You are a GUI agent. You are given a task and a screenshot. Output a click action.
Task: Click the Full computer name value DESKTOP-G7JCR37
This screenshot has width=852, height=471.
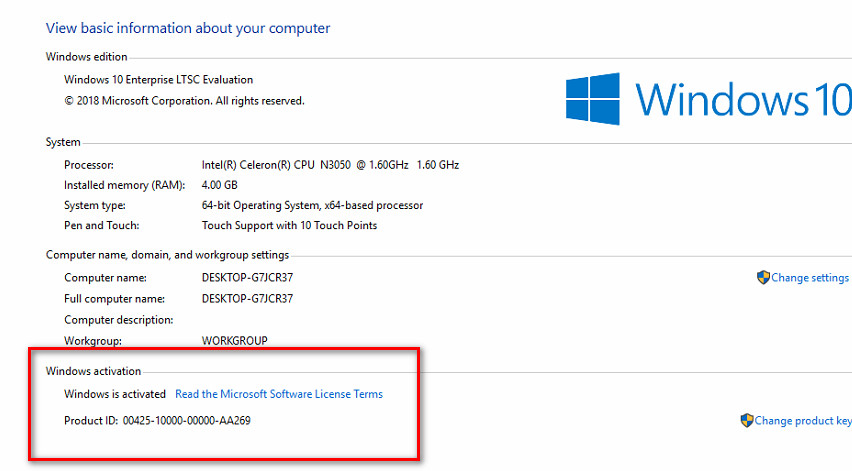247,299
